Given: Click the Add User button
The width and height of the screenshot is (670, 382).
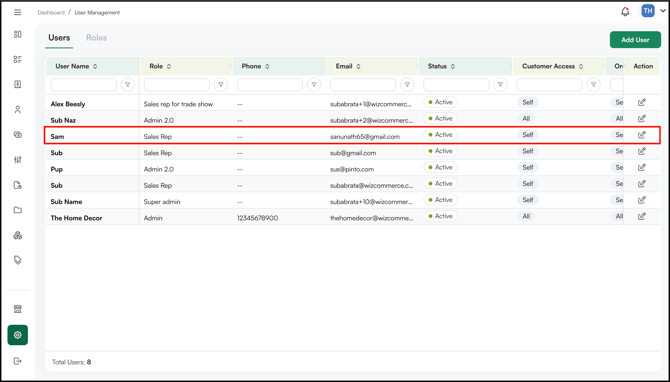Looking at the screenshot, I should [x=635, y=40].
